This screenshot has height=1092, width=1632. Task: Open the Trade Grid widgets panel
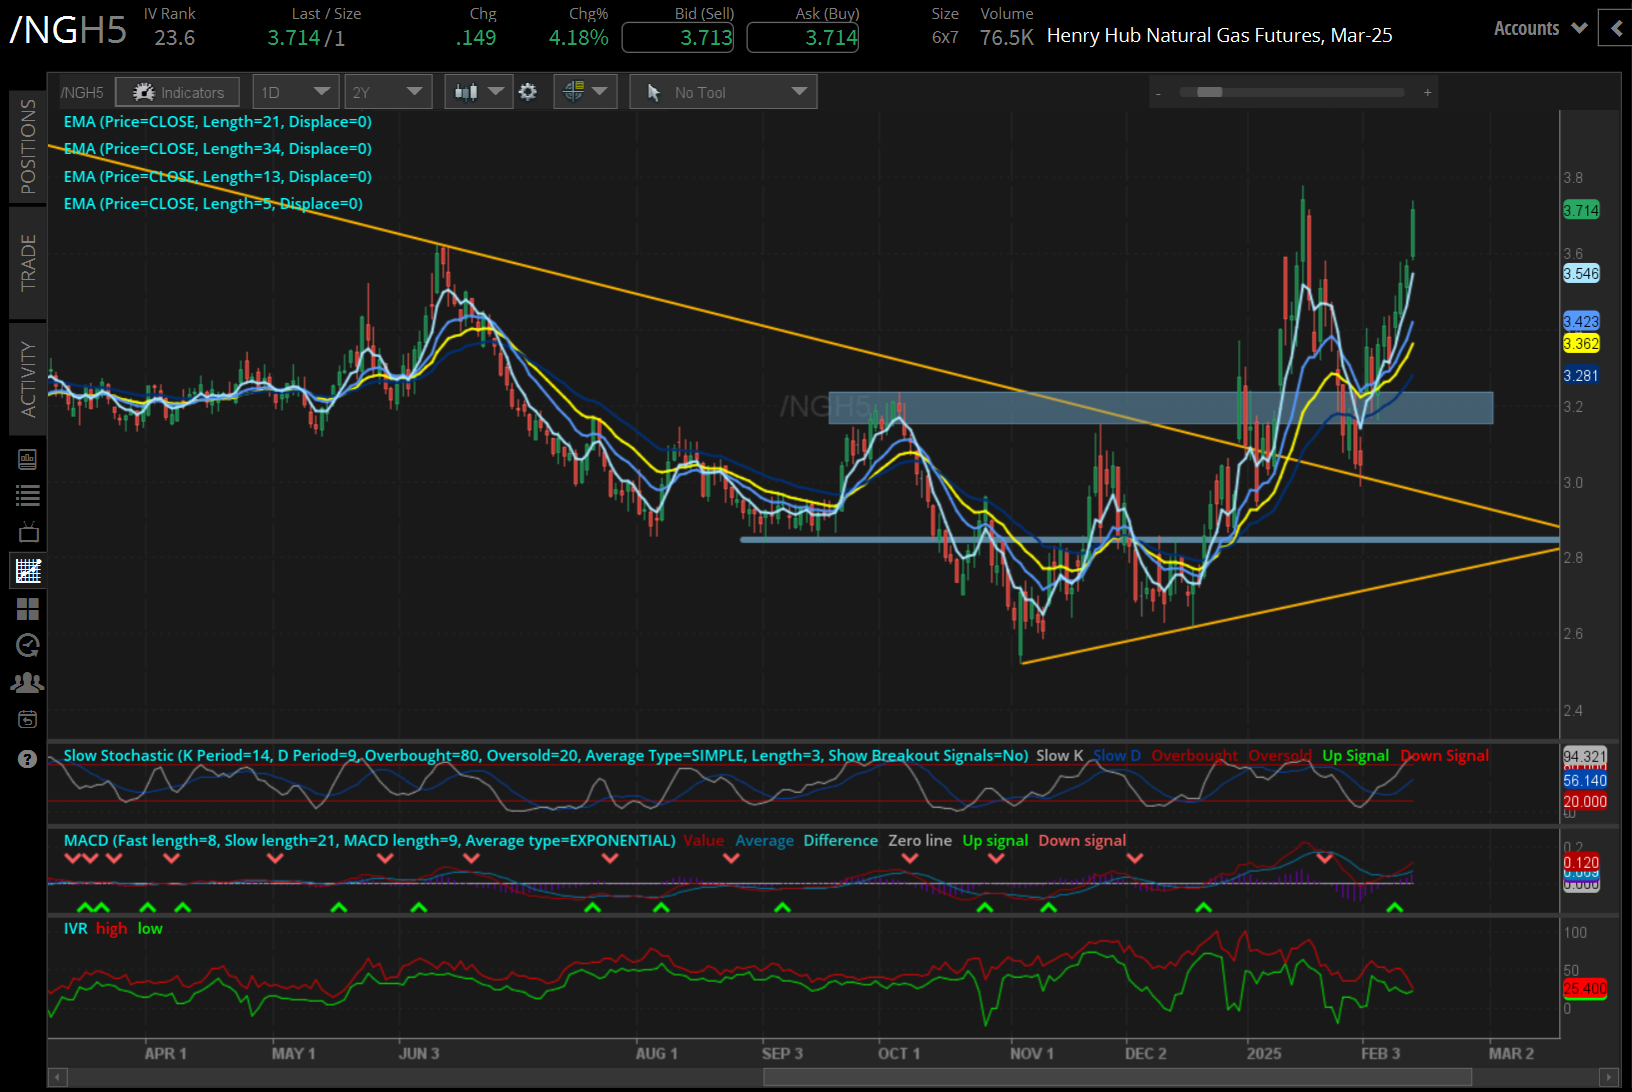pos(28,609)
